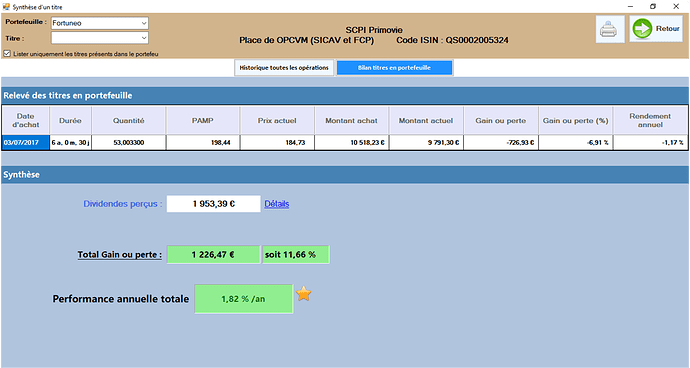Close the Synthèse d'un titre window
Viewport: 690px width, 368px height.
(676, 7)
